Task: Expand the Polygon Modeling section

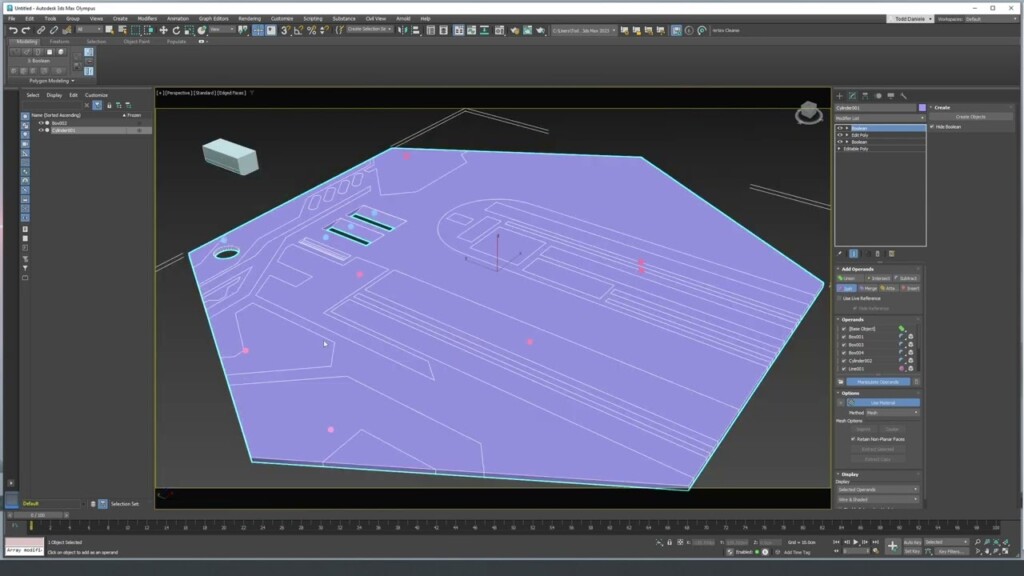Action: tap(48, 80)
